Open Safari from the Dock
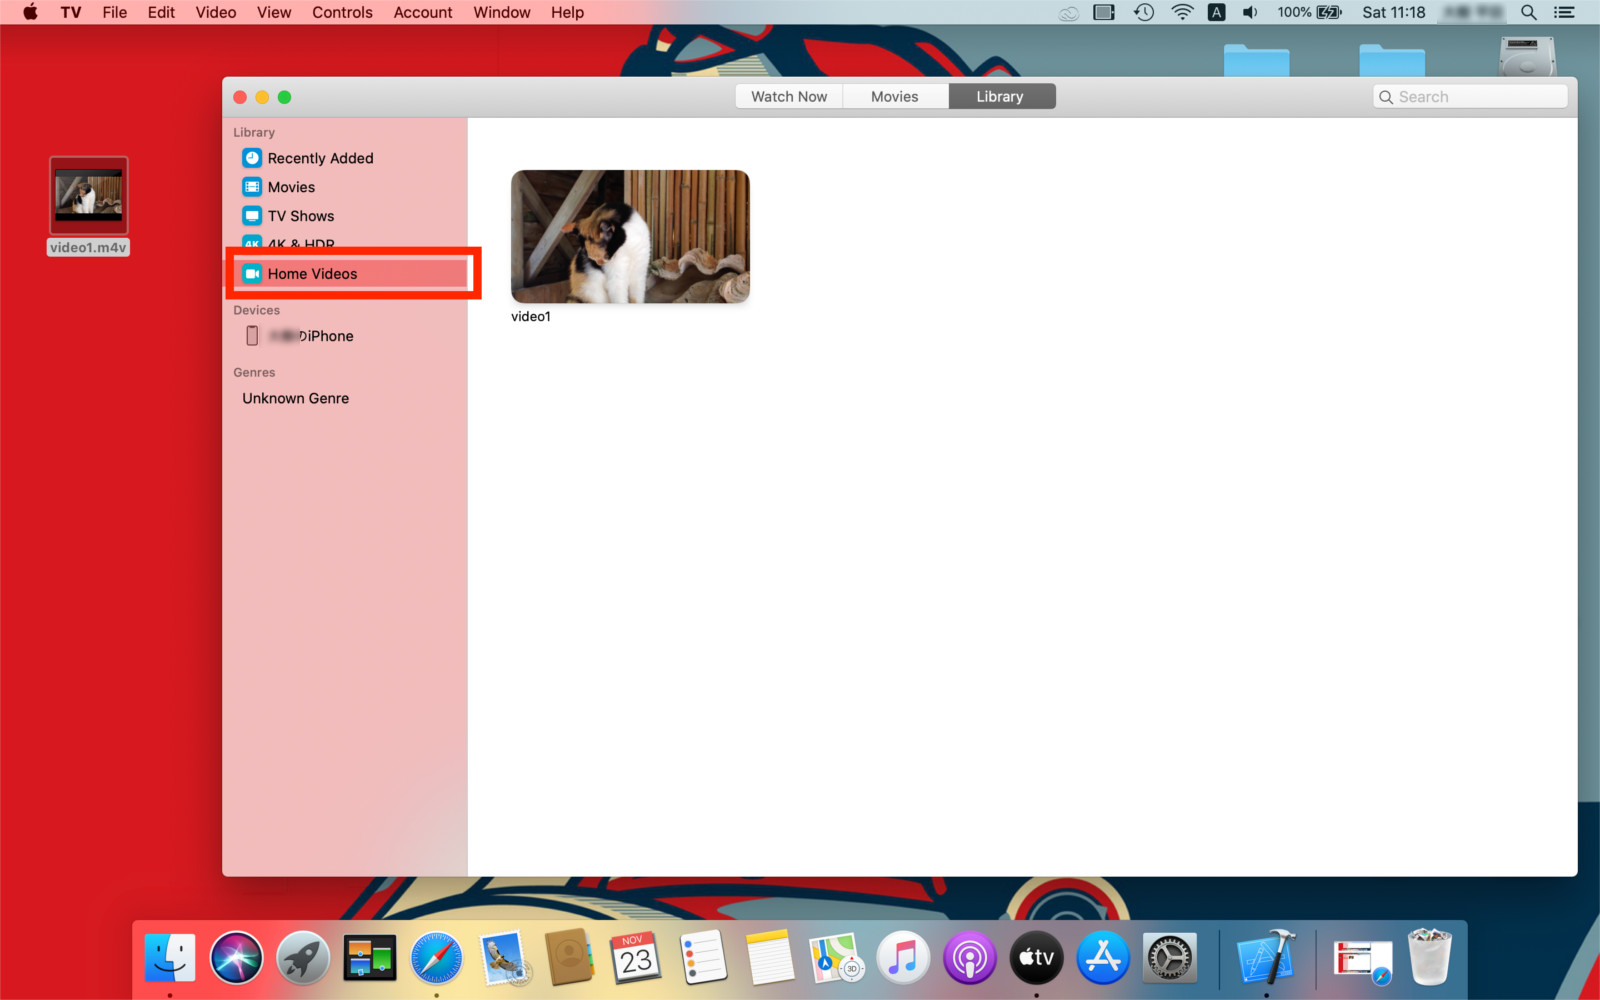This screenshot has height=1000, width=1600. pyautogui.click(x=436, y=958)
